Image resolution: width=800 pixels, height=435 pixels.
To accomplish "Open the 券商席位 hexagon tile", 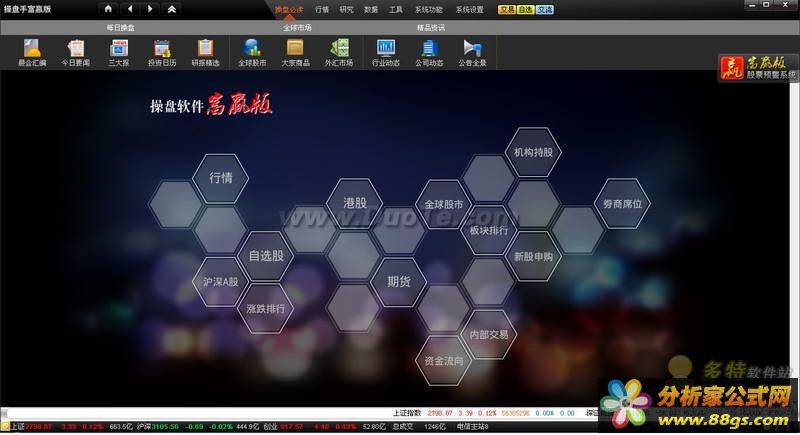I will [x=622, y=203].
